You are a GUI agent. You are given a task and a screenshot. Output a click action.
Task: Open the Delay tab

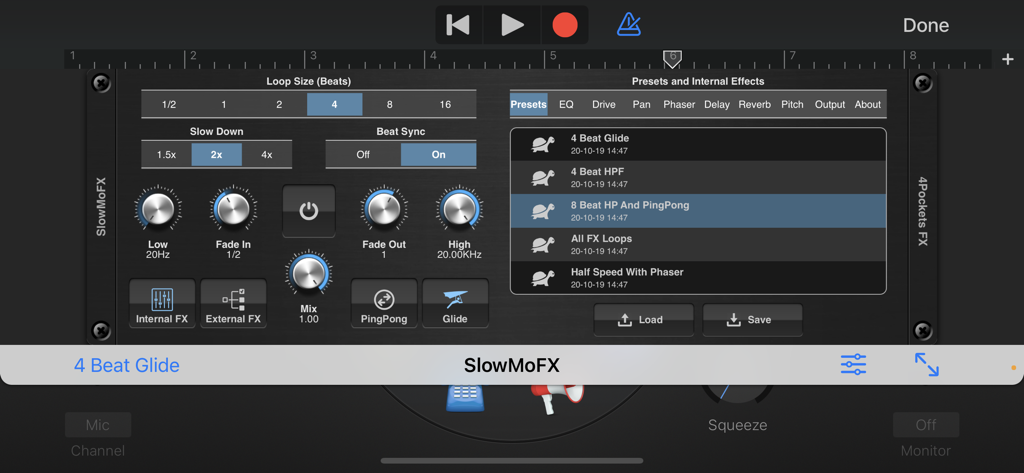[x=716, y=105]
